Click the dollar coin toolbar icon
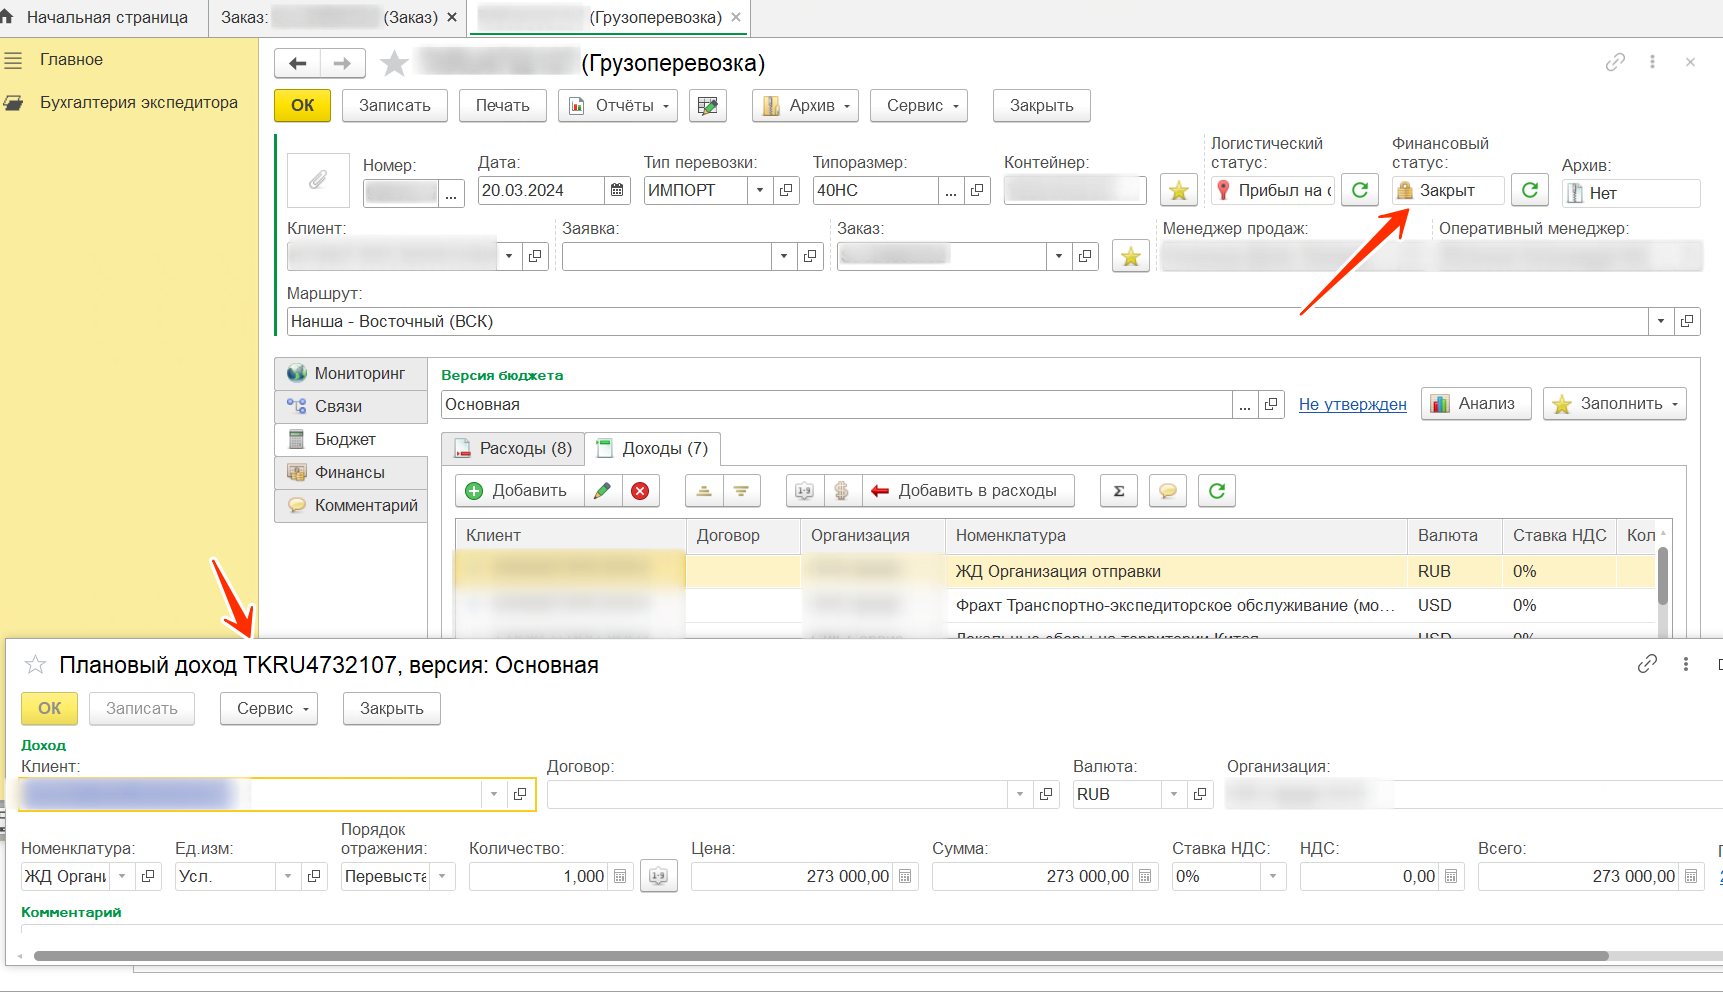 (841, 490)
